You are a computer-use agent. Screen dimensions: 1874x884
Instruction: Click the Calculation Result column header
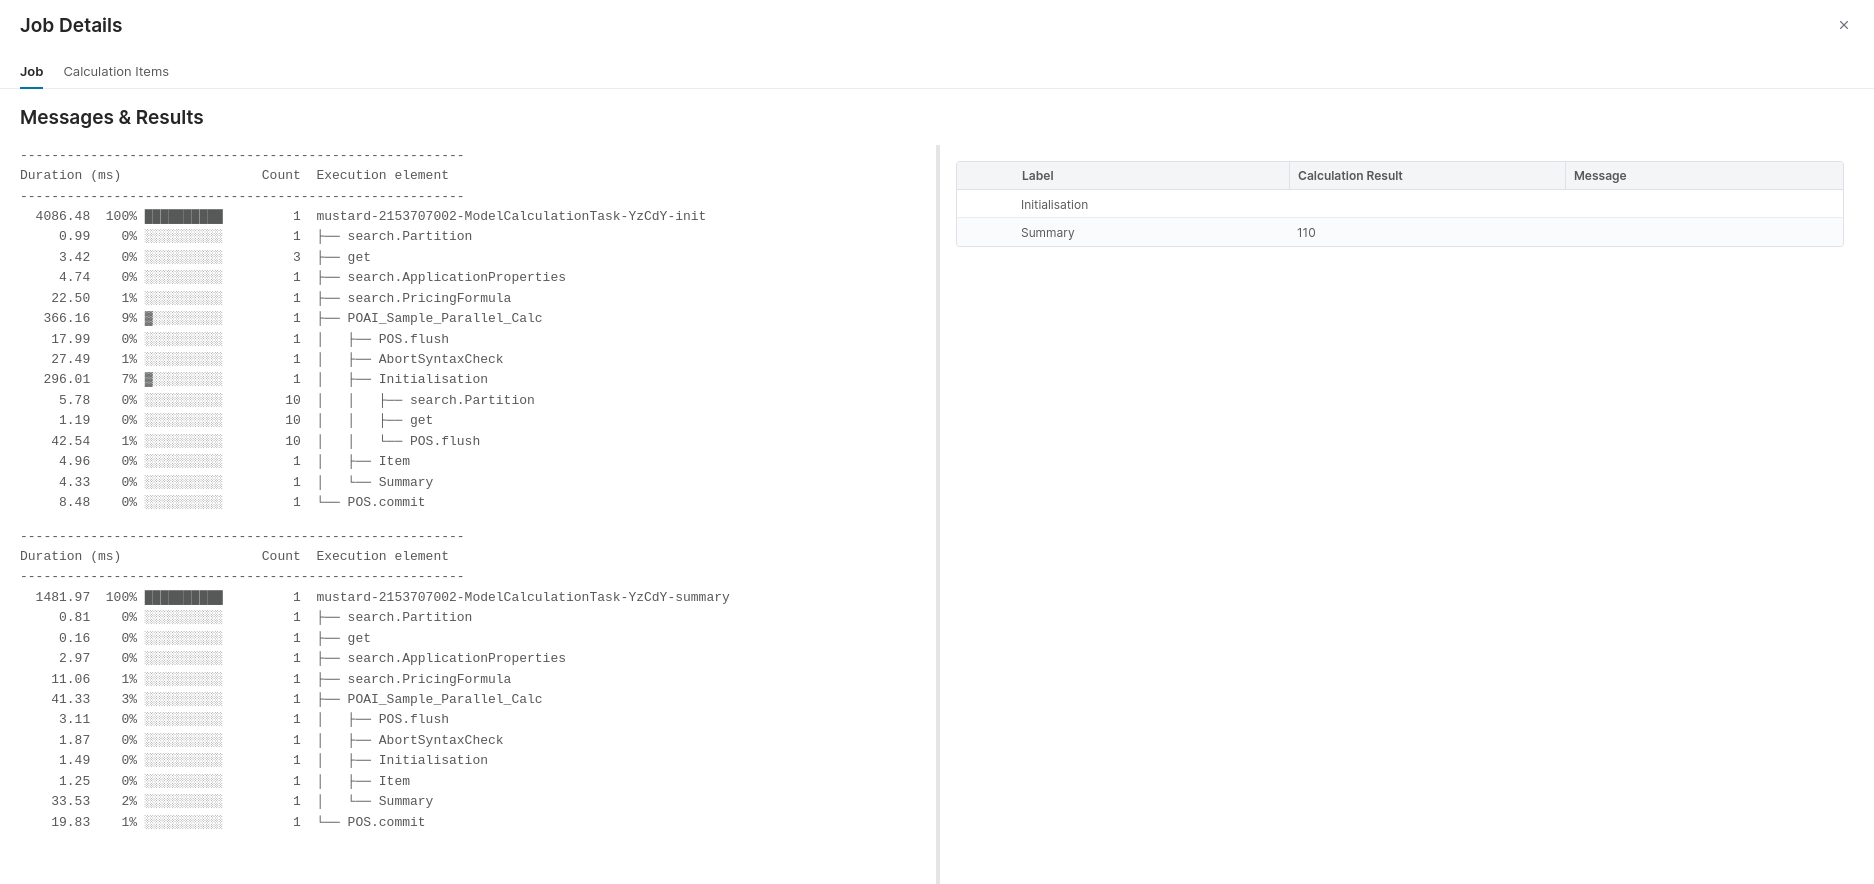point(1349,176)
